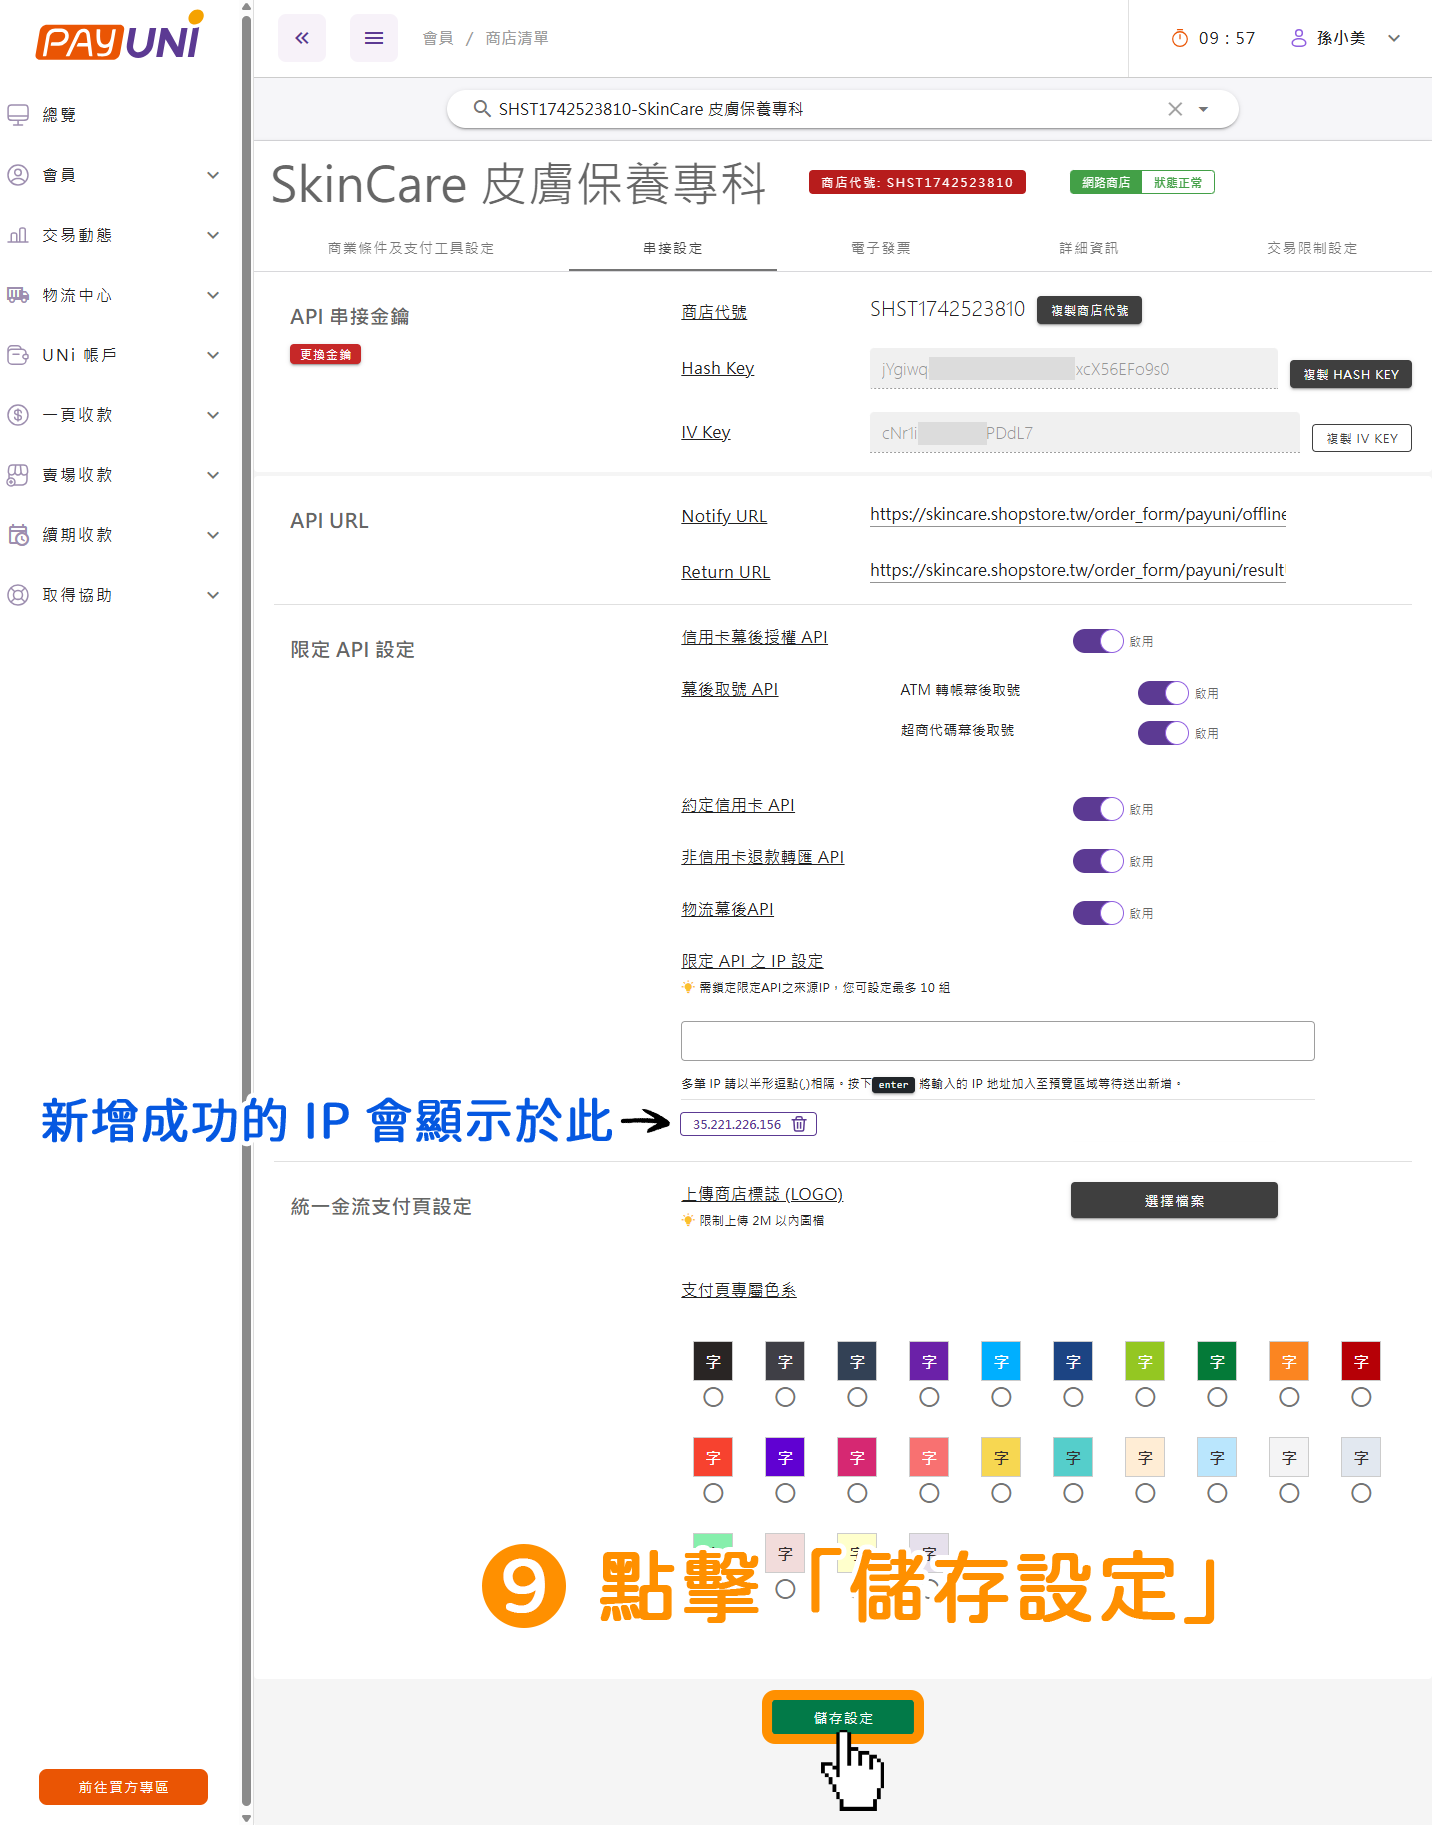Click the 物流中心 truck icon

[x=18, y=295]
